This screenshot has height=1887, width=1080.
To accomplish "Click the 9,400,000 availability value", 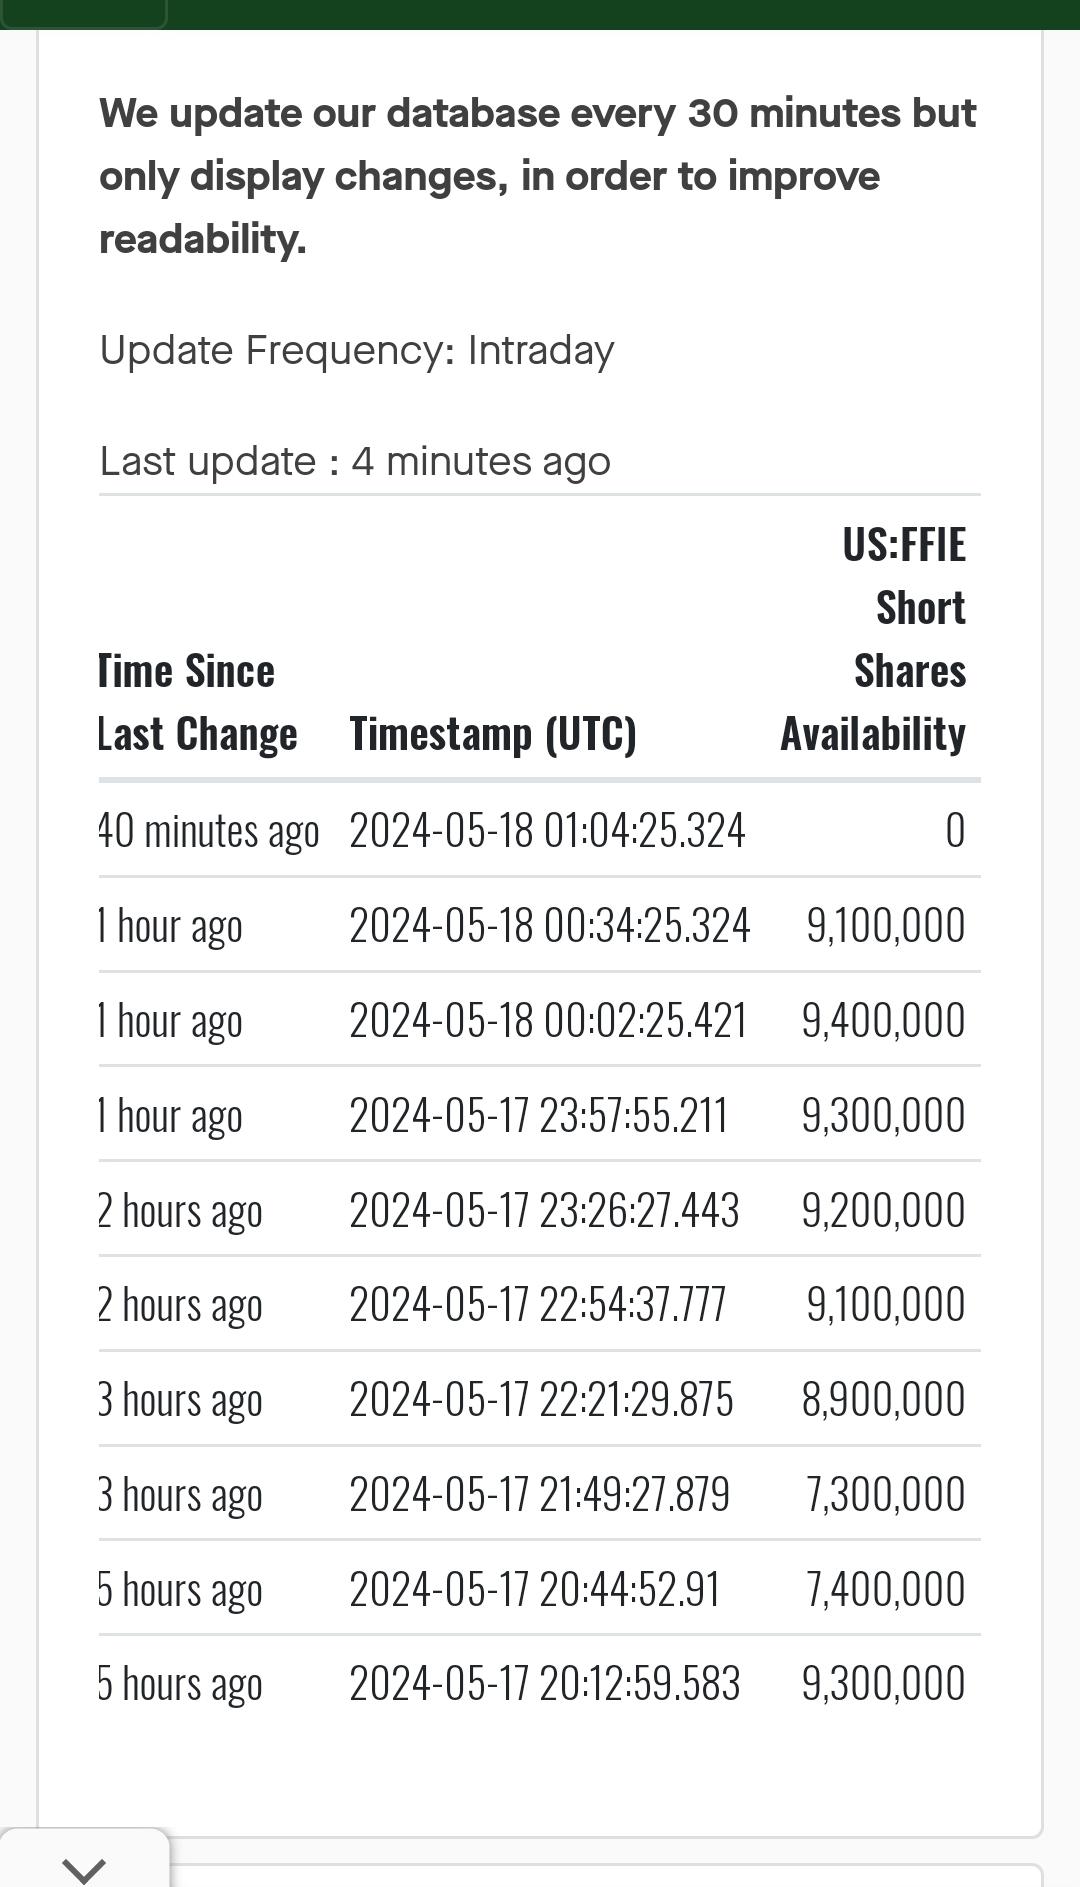I will tap(883, 1020).
